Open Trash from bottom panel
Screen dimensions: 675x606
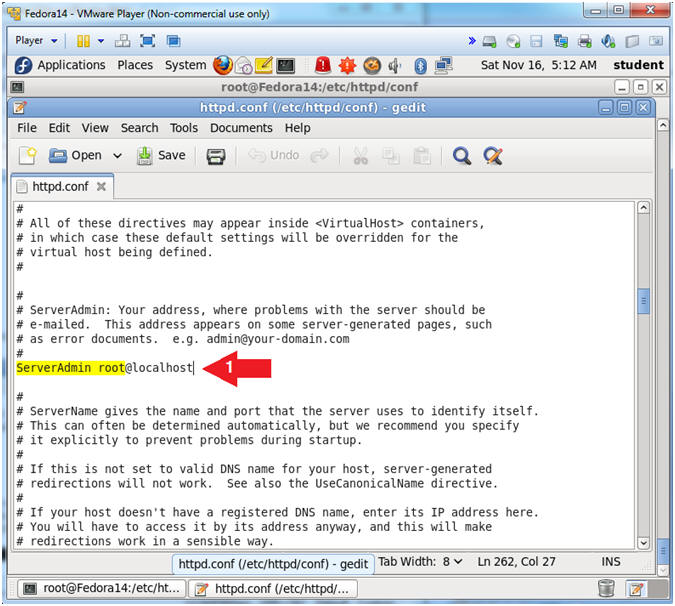click(607, 588)
